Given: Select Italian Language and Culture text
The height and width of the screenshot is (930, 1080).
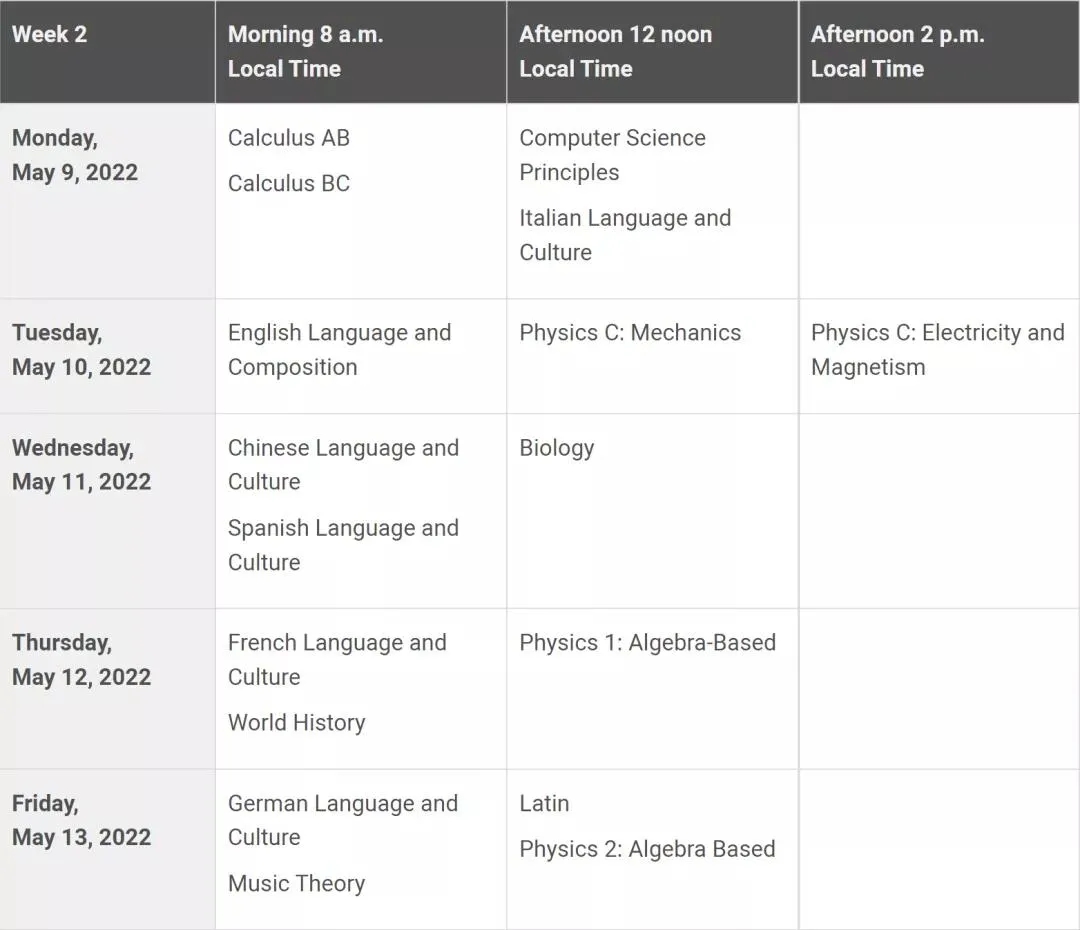Looking at the screenshot, I should [x=625, y=235].
